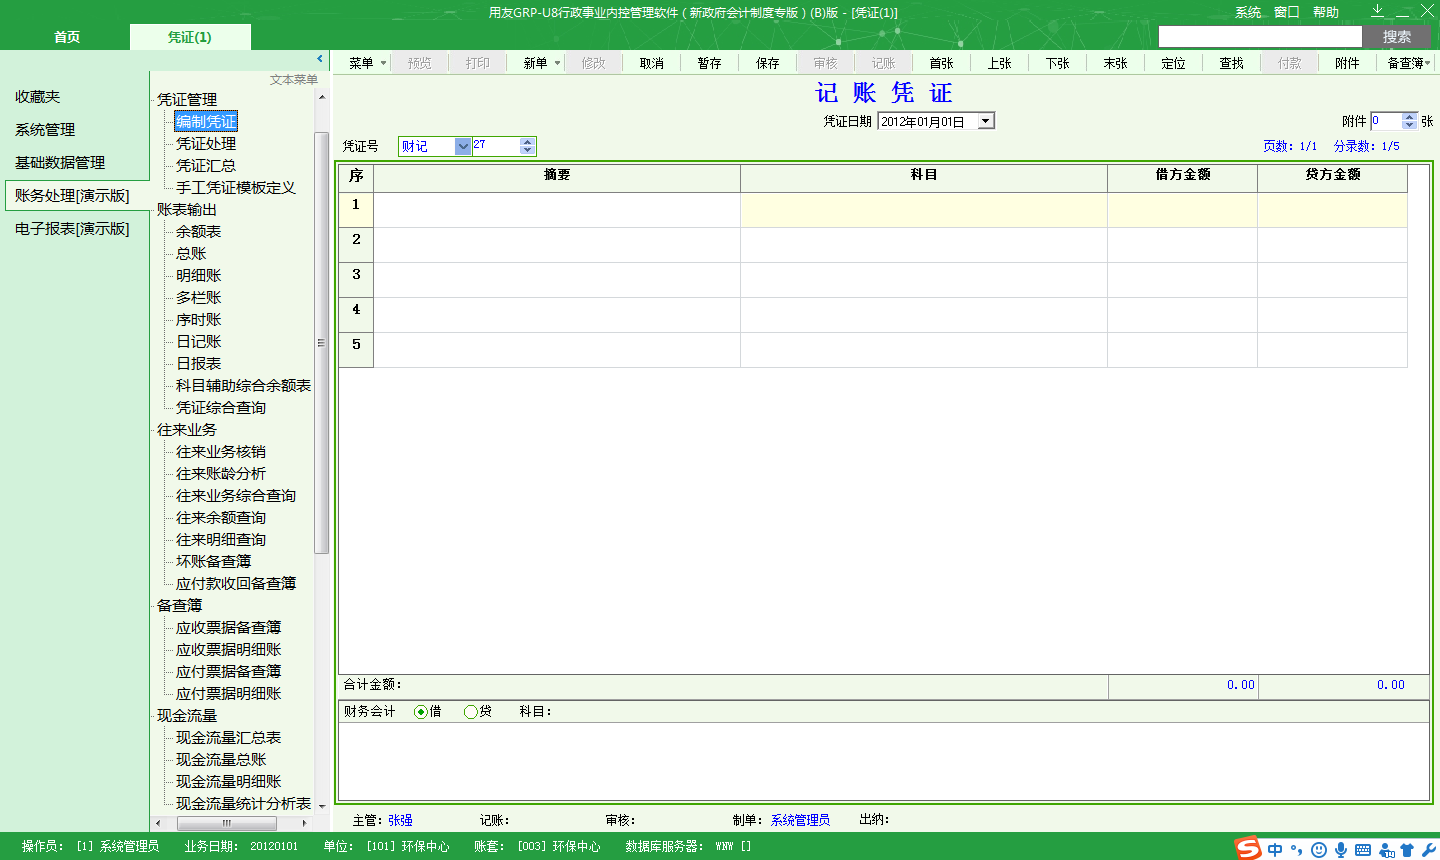Screen dimensions: 1440x860
Task: Click the 暂存 toolbar button
Action: (709, 63)
